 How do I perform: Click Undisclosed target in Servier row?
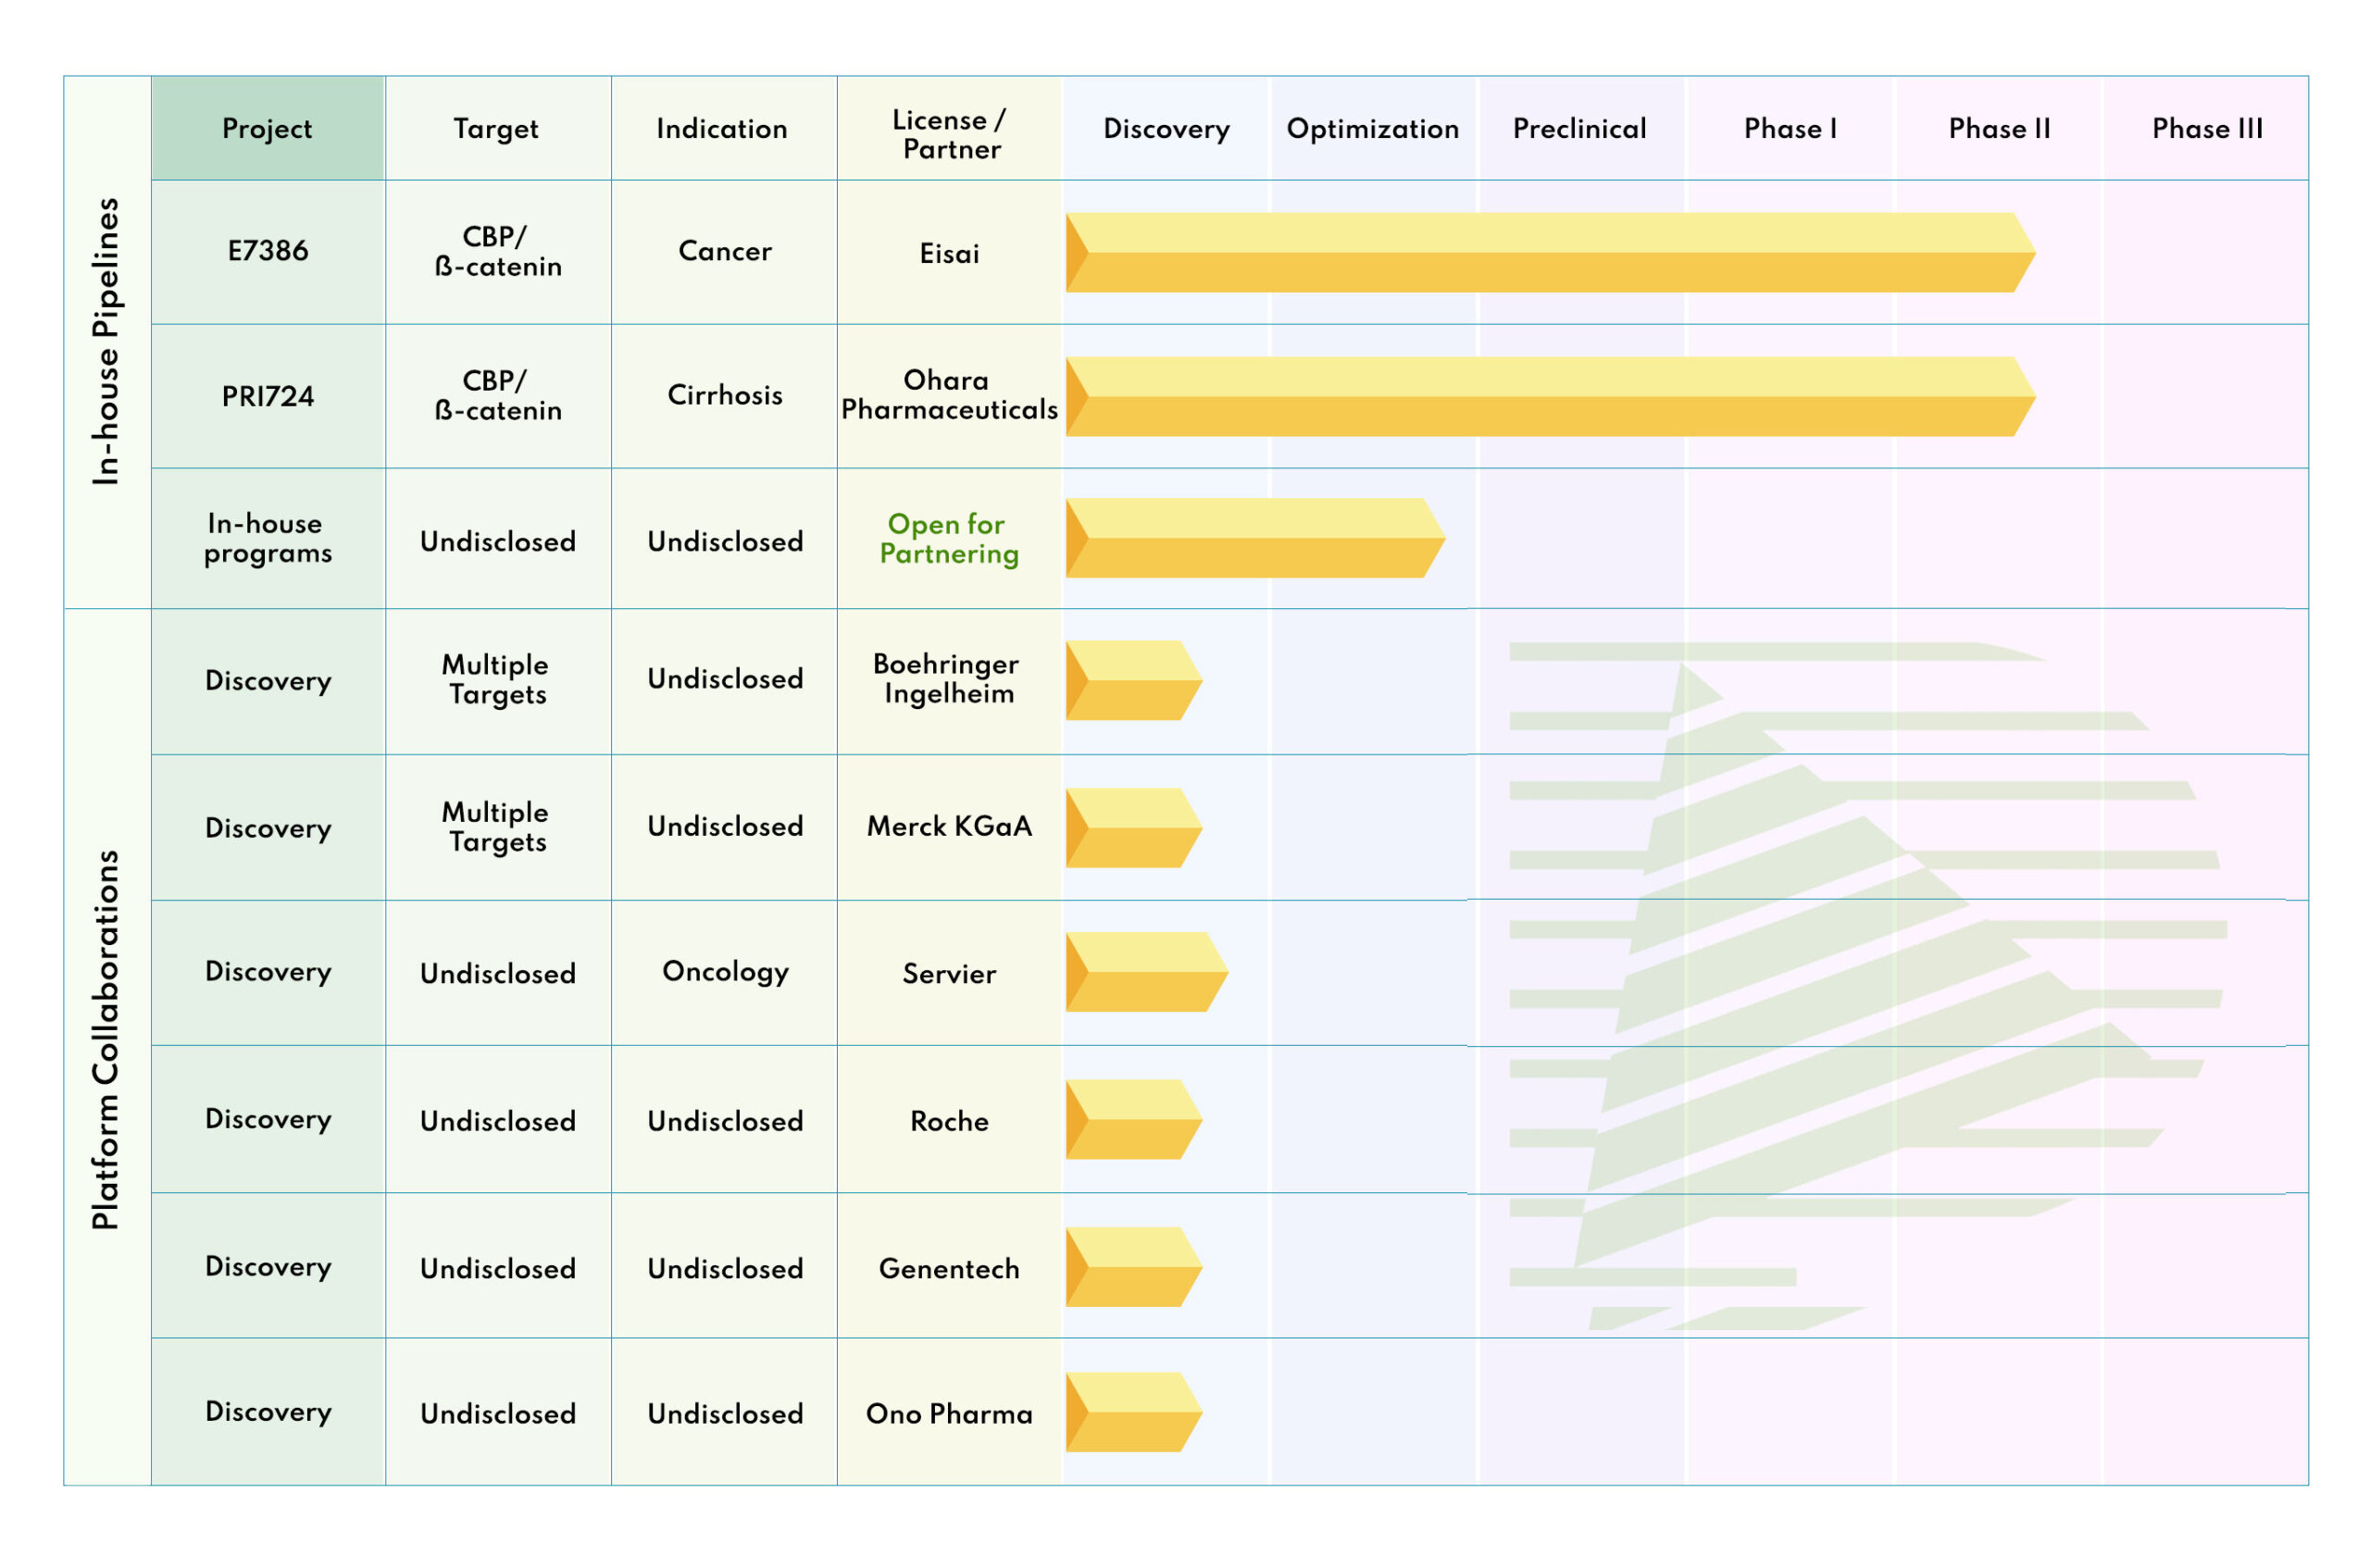pyautogui.click(x=498, y=974)
